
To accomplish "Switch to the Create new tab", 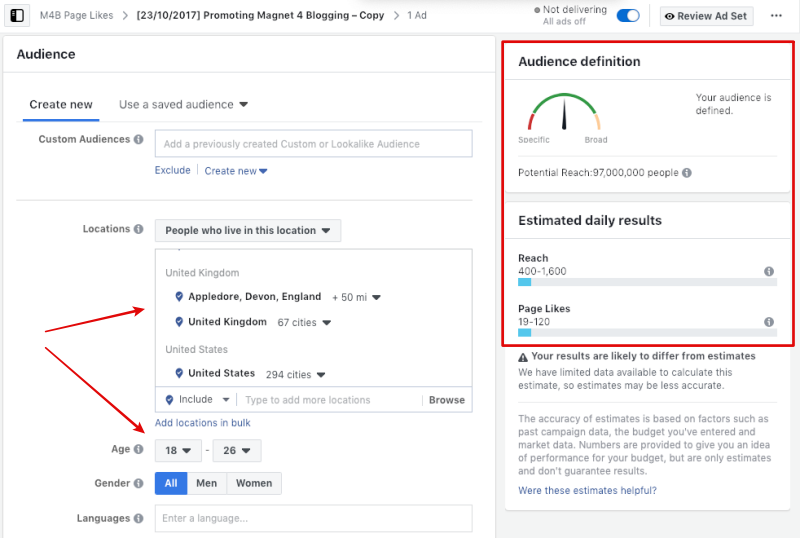I will [x=61, y=105].
